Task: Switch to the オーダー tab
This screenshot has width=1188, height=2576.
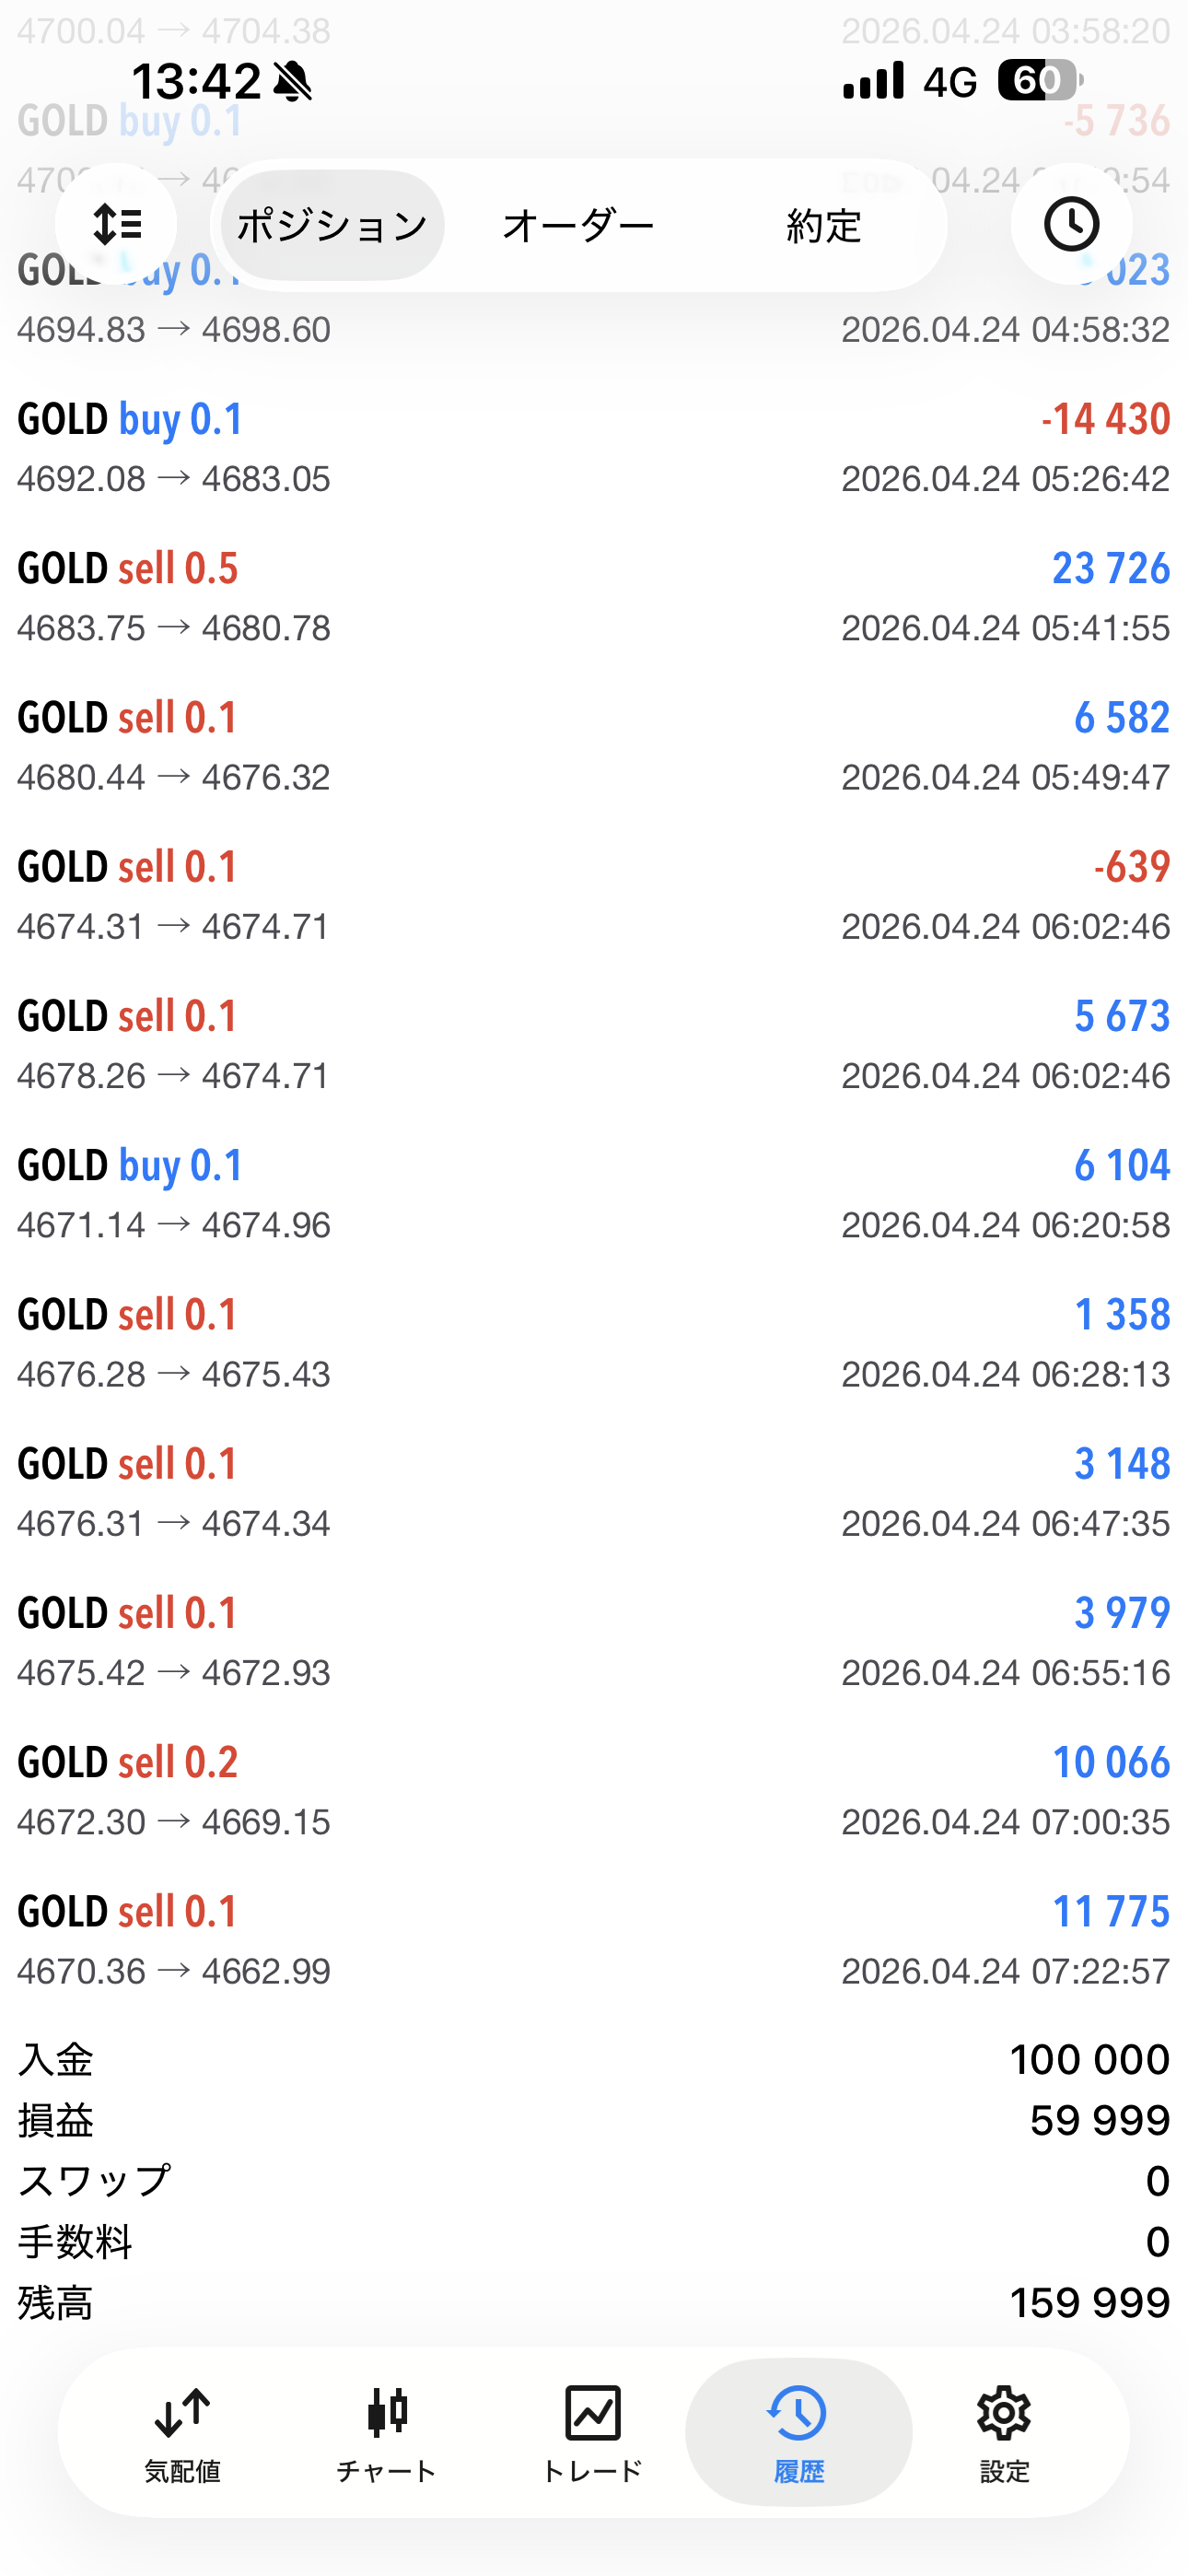Action: pyautogui.click(x=578, y=226)
